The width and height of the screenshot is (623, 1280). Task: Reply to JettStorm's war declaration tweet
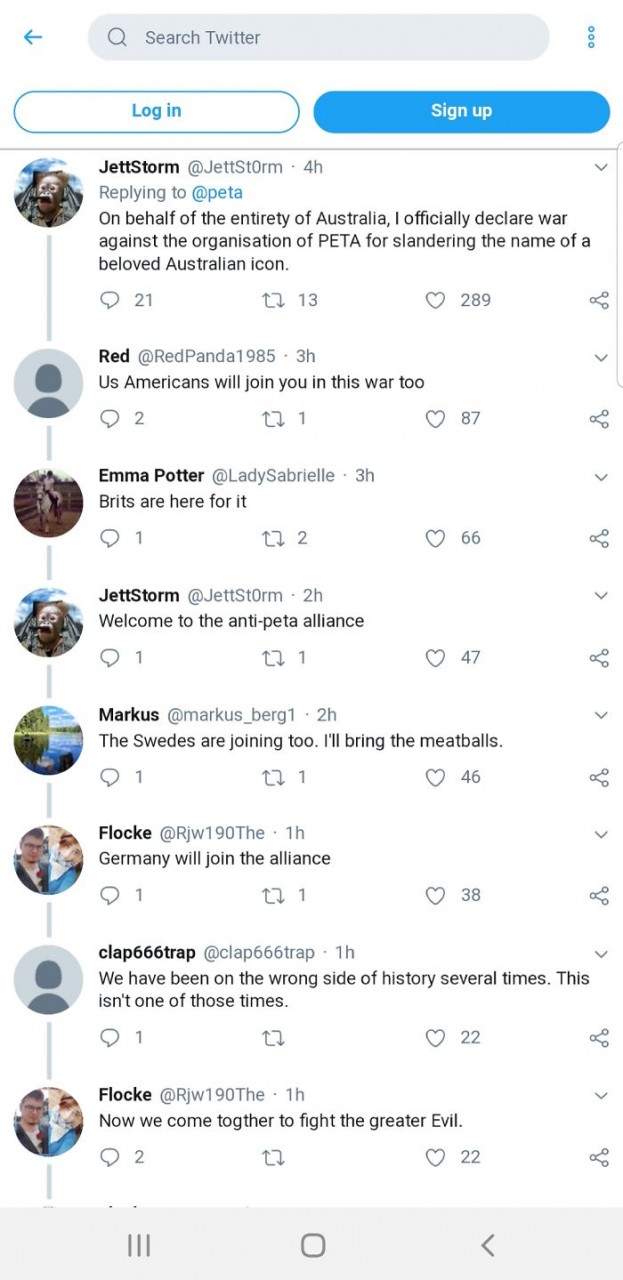pos(110,300)
